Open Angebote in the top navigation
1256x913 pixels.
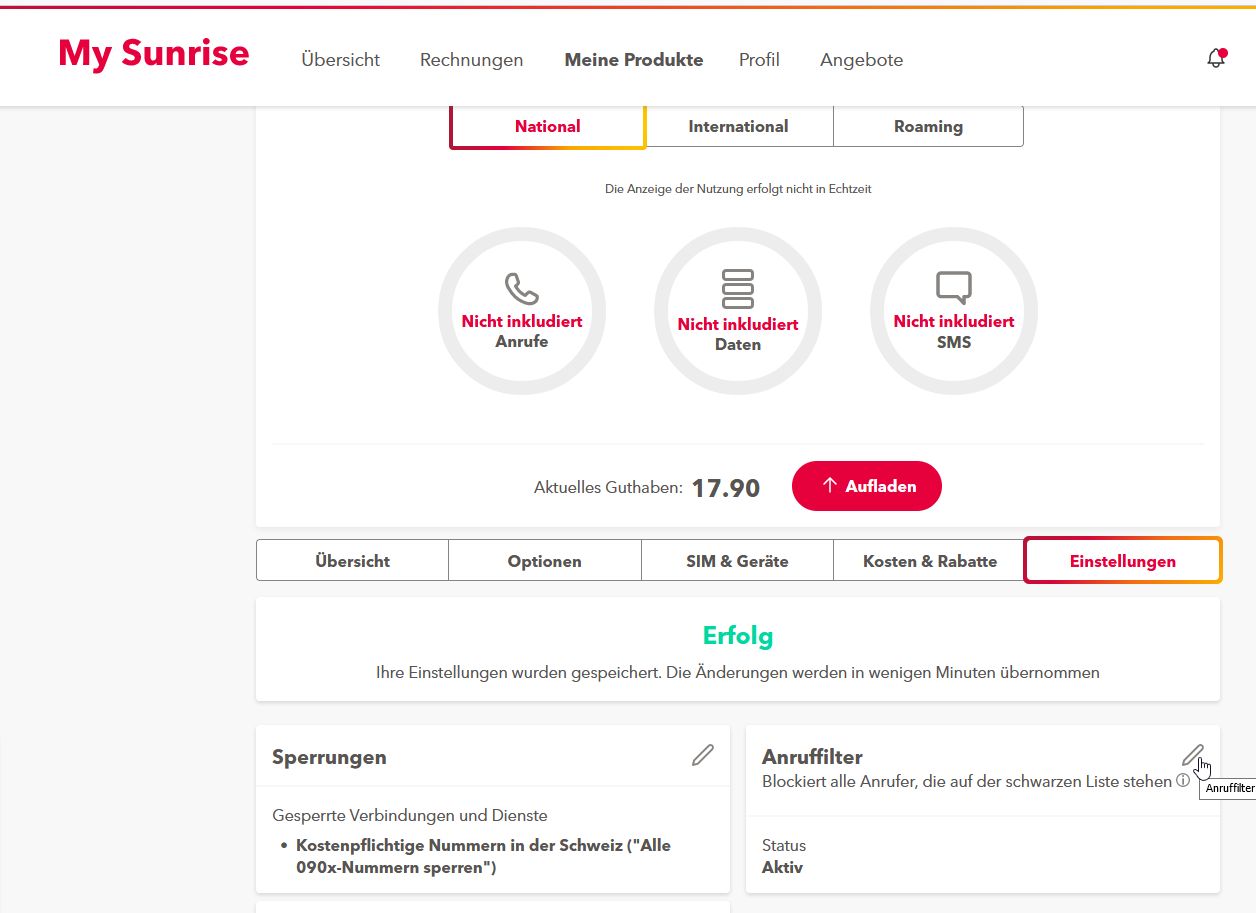click(x=861, y=60)
